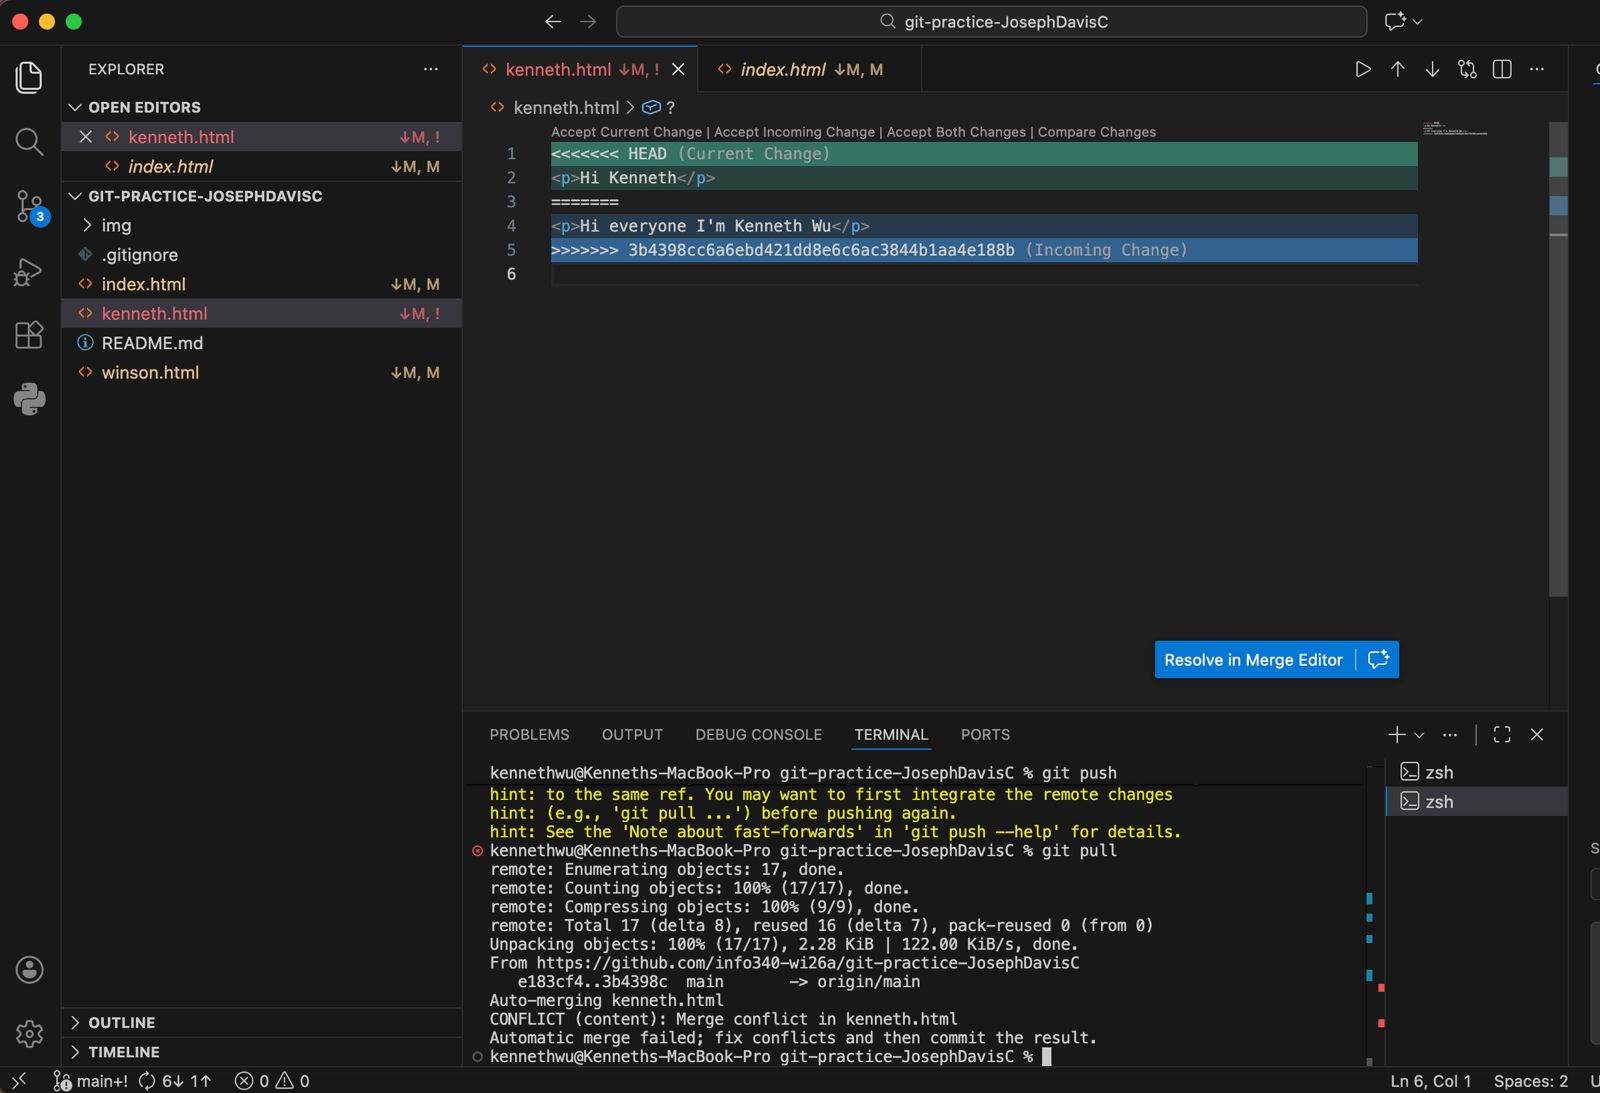This screenshot has width=1600, height=1093.
Task: Maximize the terminal panel size
Action: 1501,734
